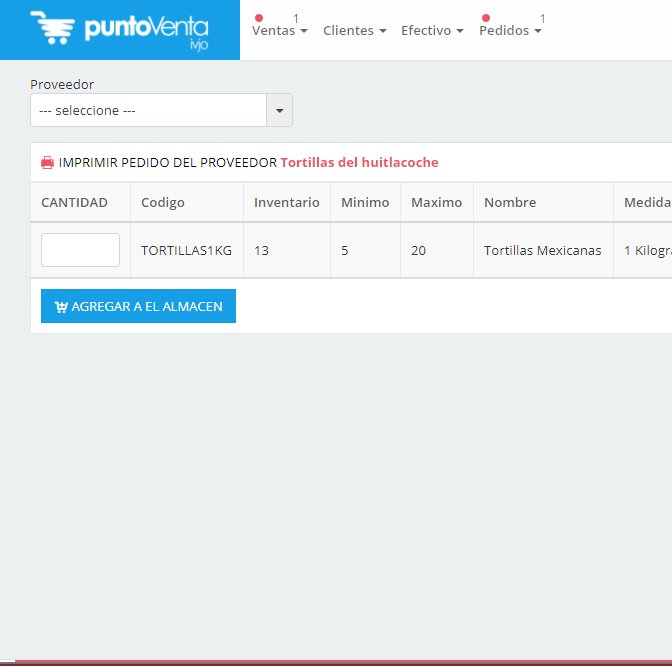Open the Pedidos menu
Screen dimensions: 672x672
(x=510, y=30)
